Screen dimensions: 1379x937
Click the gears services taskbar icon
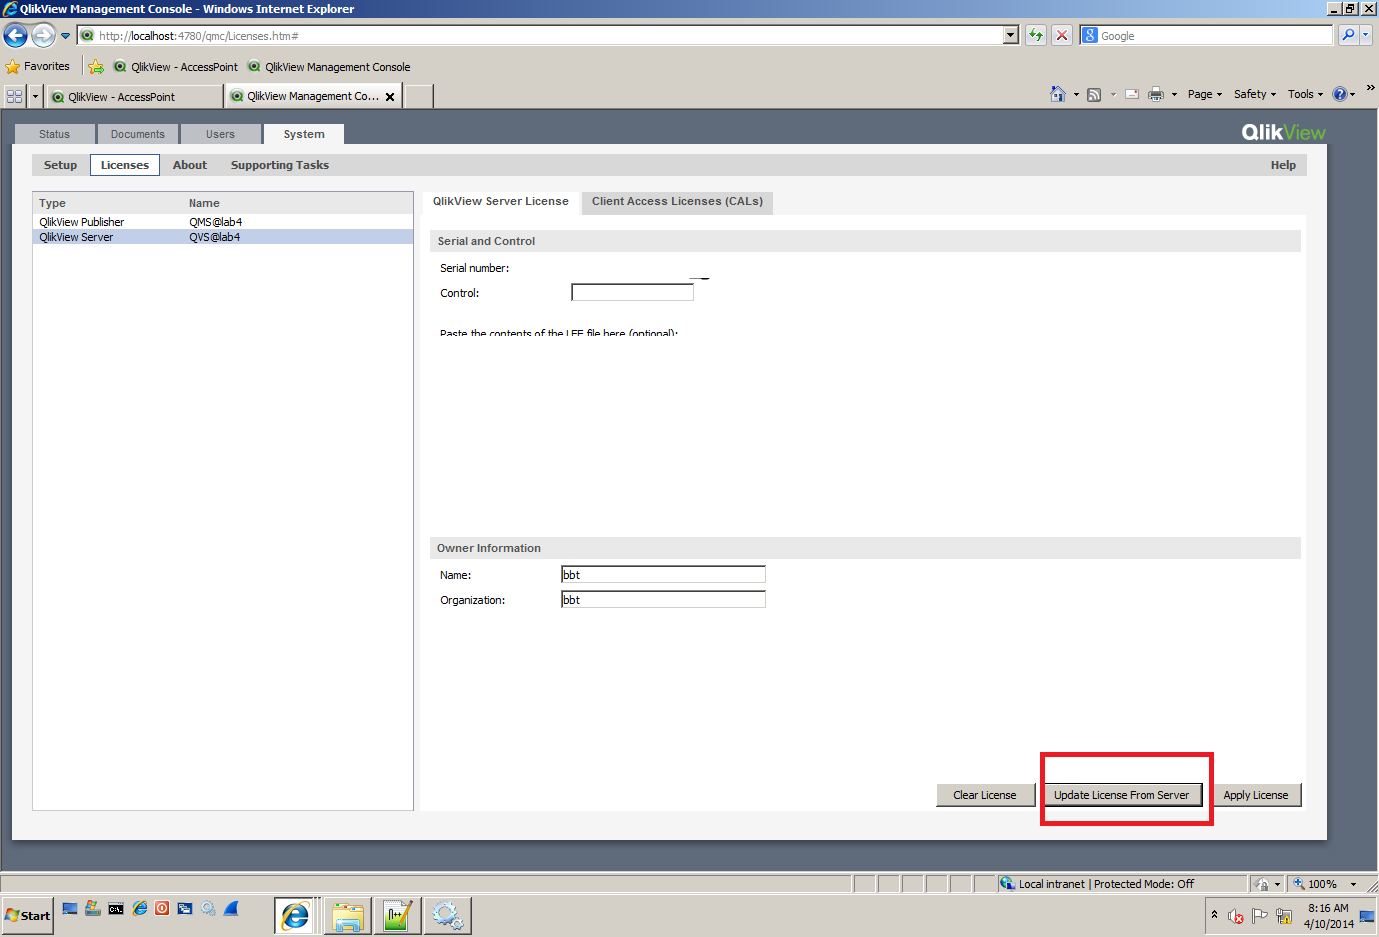(447, 916)
